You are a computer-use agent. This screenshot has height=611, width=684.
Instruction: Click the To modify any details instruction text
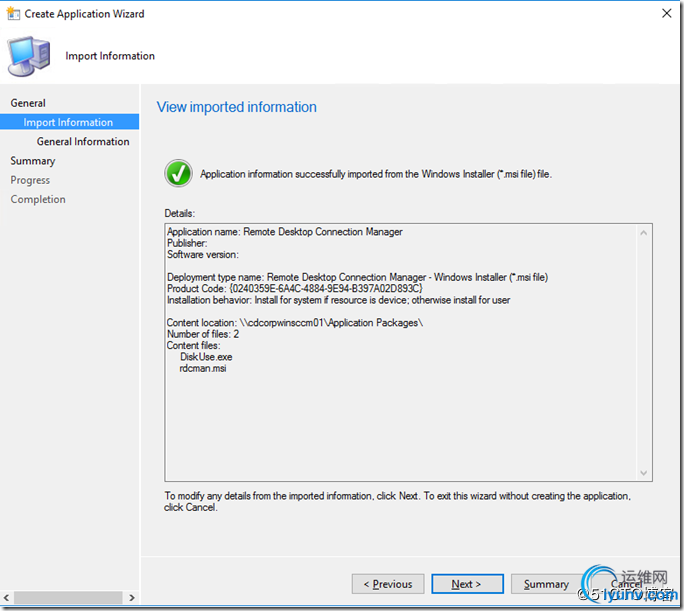coord(397,502)
